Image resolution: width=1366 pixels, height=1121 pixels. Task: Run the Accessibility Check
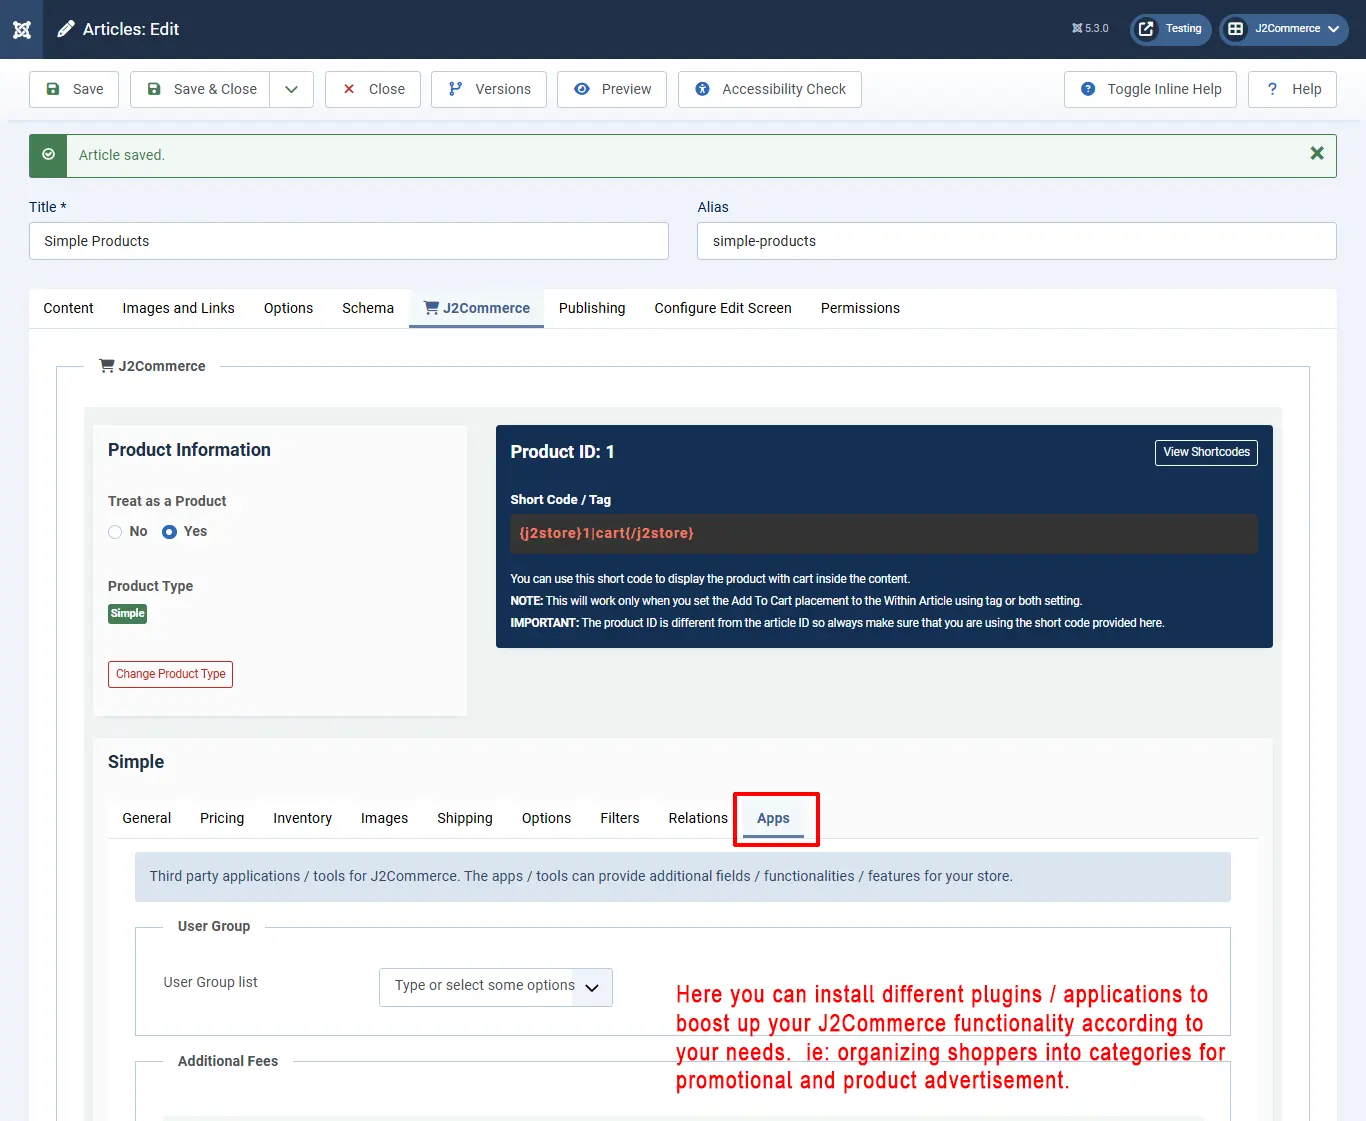coord(770,89)
